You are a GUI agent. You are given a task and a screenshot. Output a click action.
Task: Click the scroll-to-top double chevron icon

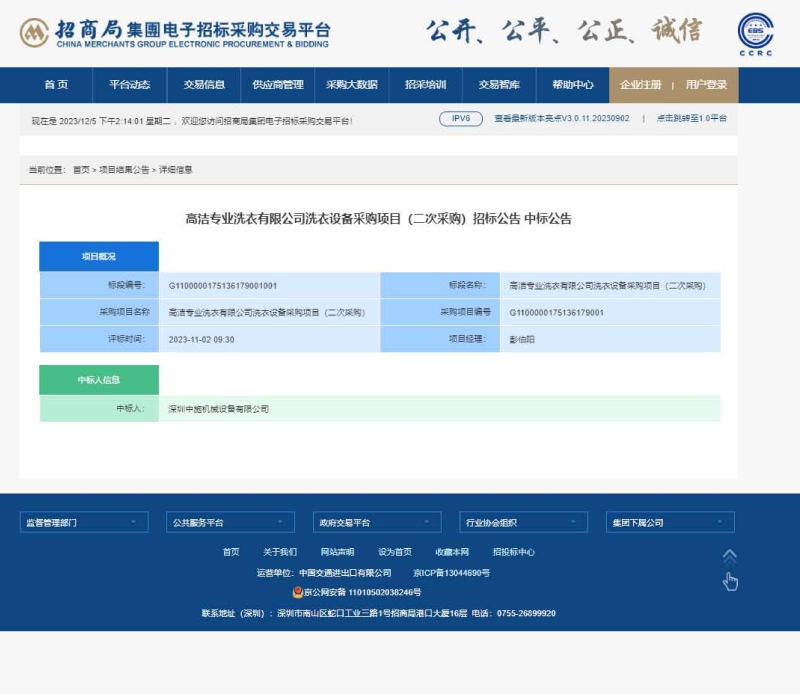pos(730,555)
